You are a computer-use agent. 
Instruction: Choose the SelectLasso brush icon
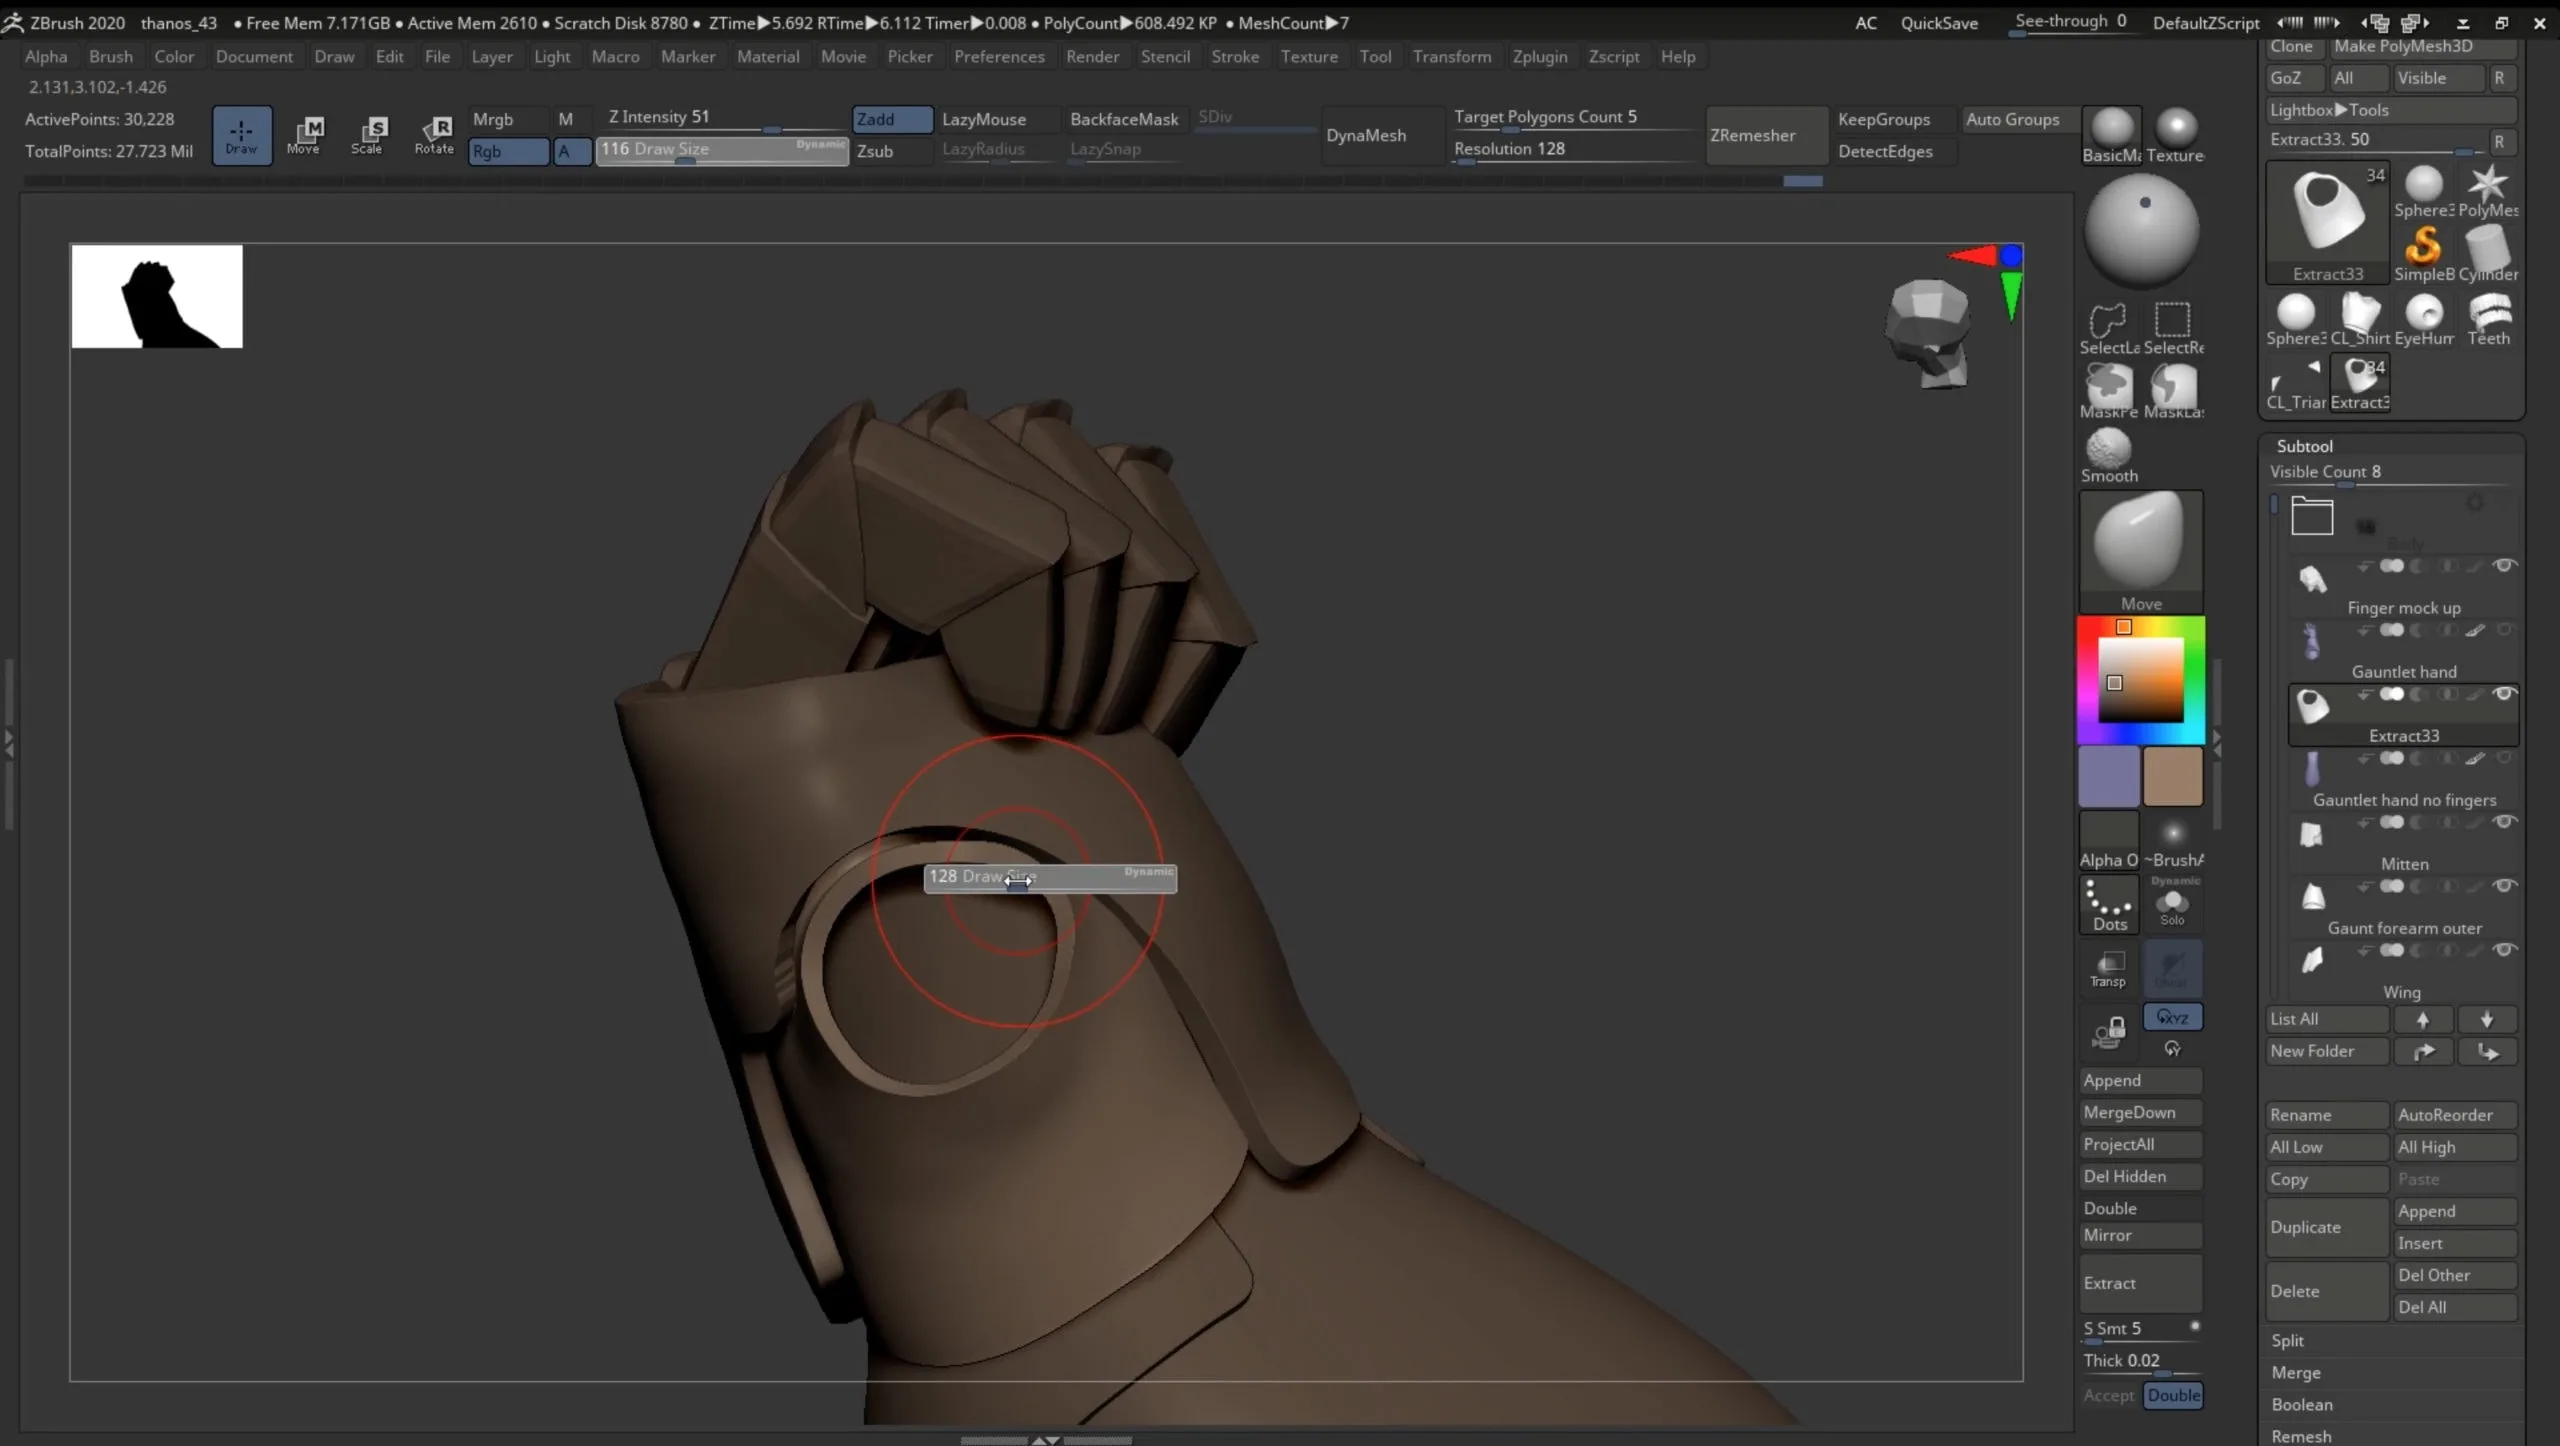pos(2109,328)
